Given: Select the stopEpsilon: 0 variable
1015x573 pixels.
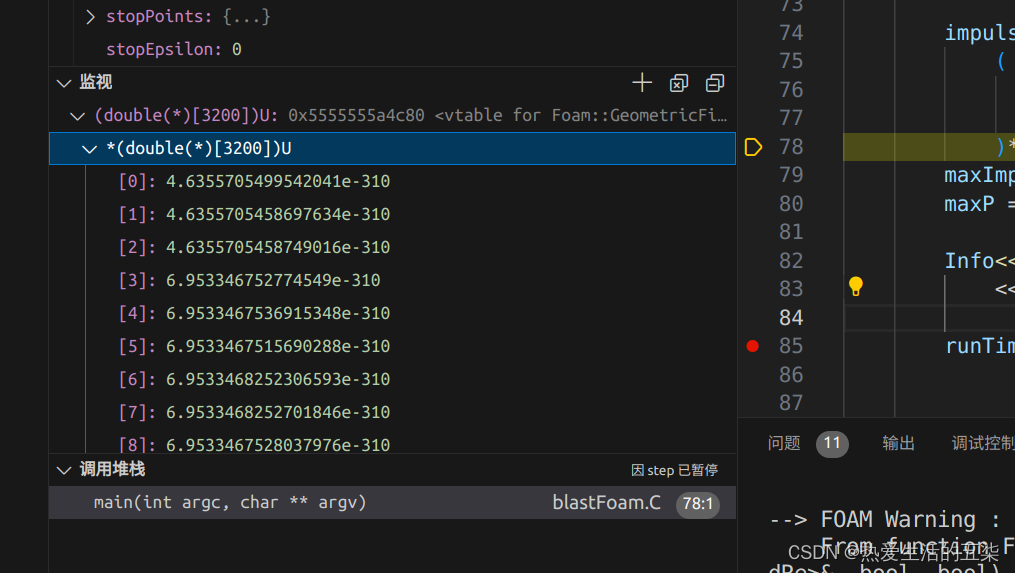Looking at the screenshot, I should coord(173,49).
